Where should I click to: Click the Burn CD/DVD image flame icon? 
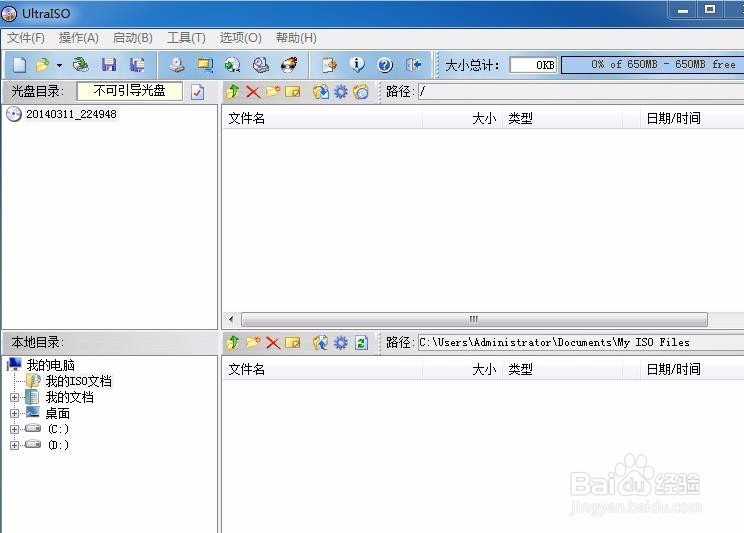click(289, 65)
